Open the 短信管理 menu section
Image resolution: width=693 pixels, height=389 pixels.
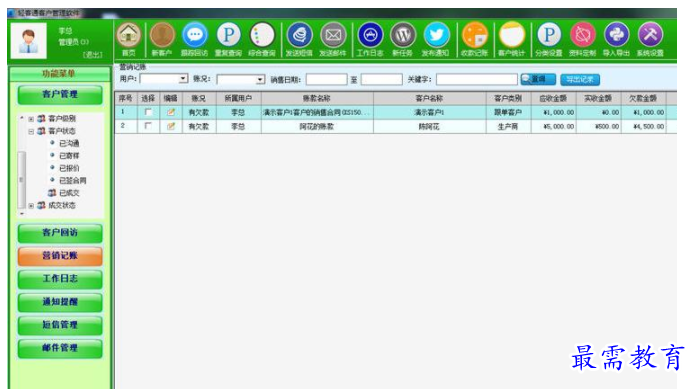pyautogui.click(x=60, y=325)
